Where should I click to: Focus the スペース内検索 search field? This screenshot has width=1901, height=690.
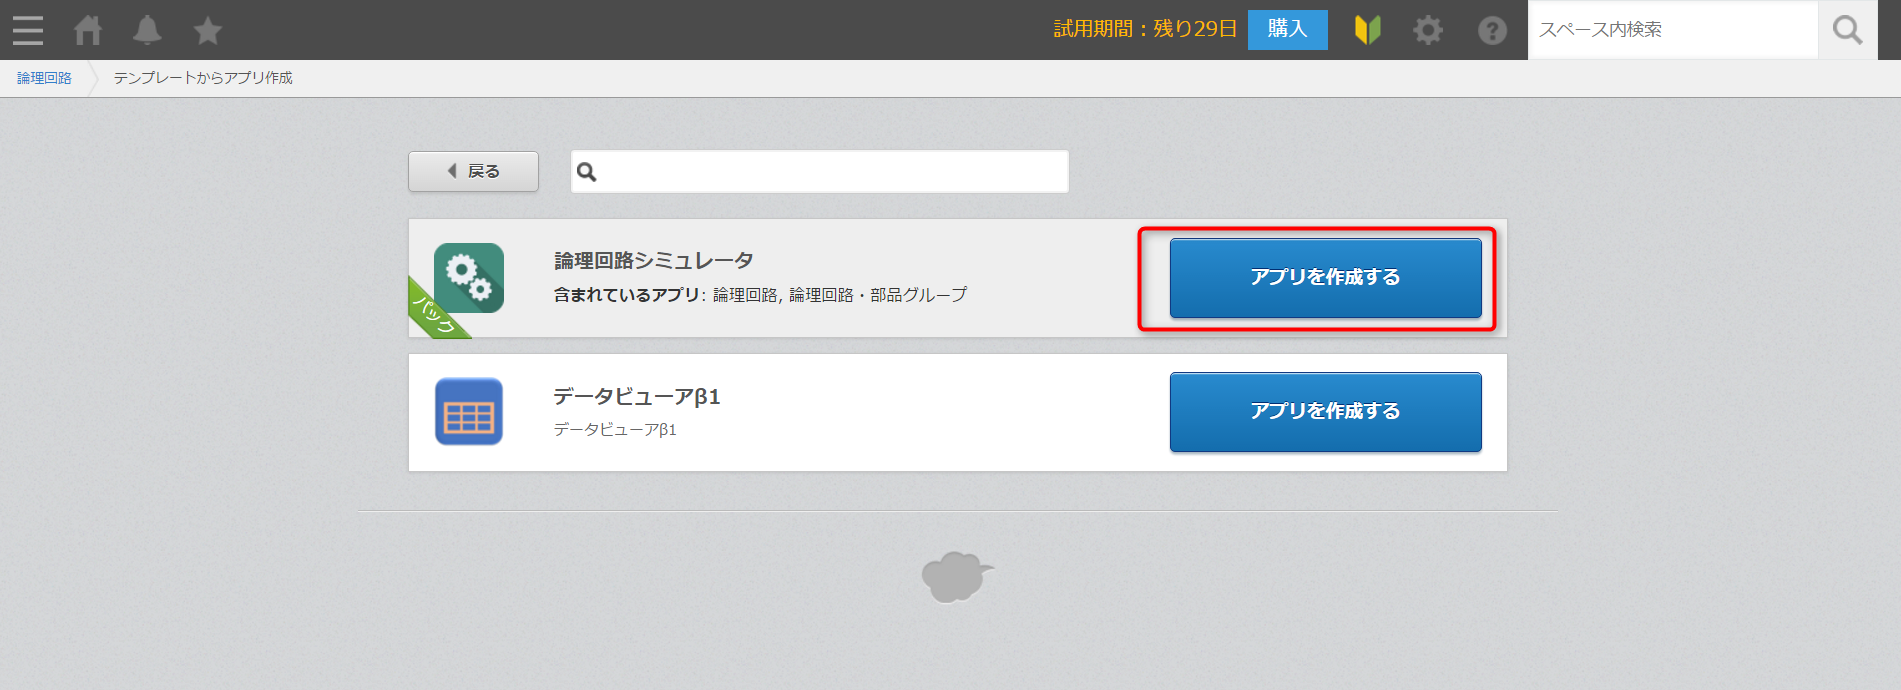tap(1672, 30)
